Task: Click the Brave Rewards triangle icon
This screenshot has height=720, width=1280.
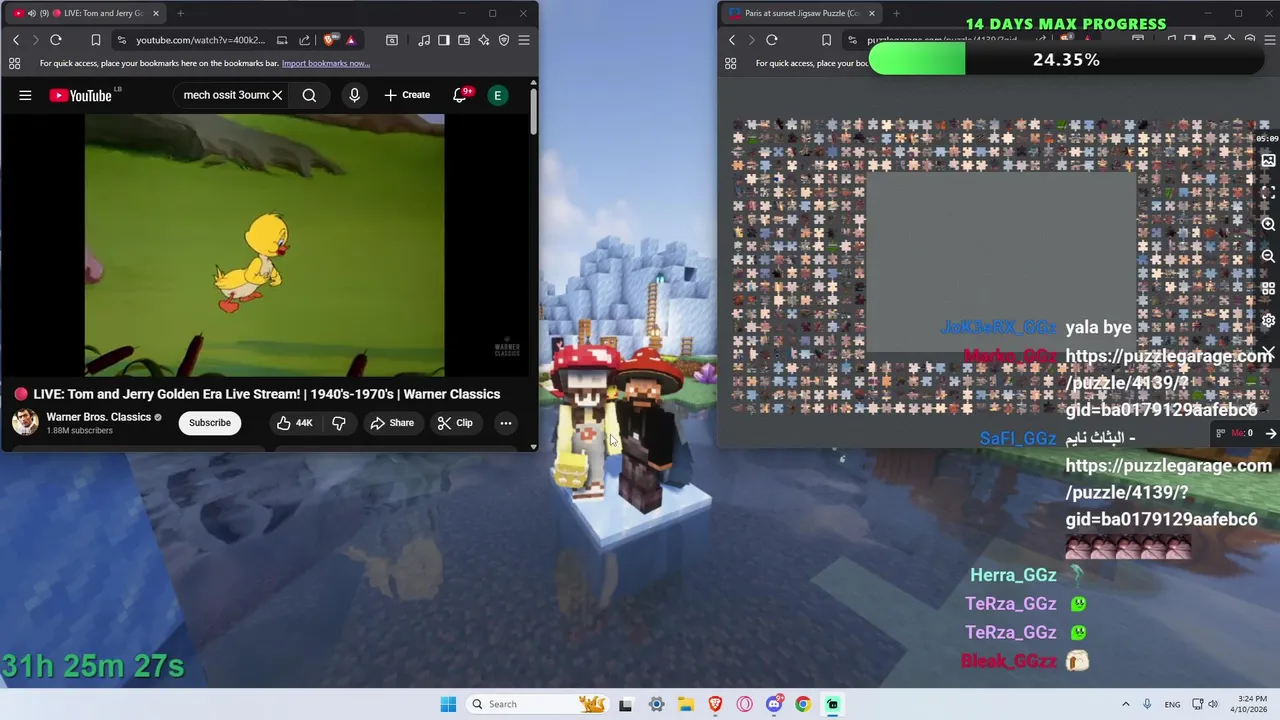Action: point(350,40)
